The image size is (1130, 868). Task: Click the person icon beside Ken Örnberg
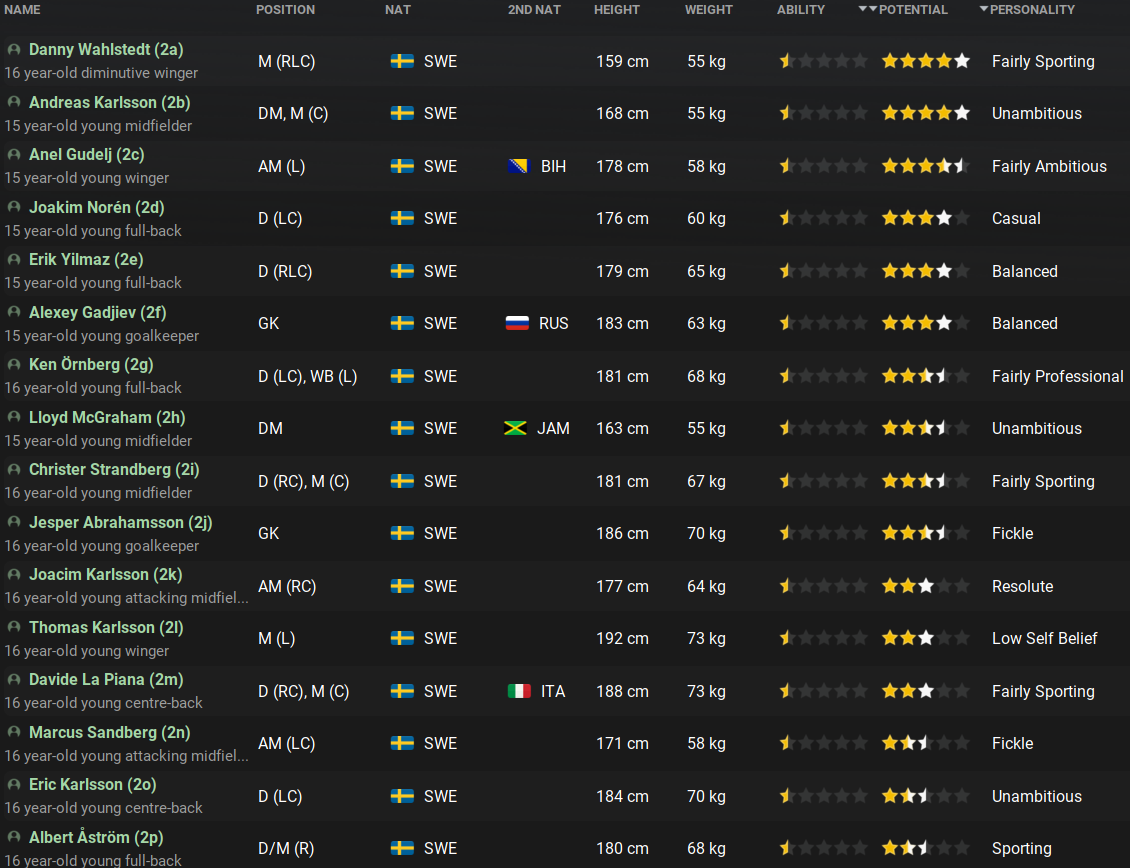14,365
